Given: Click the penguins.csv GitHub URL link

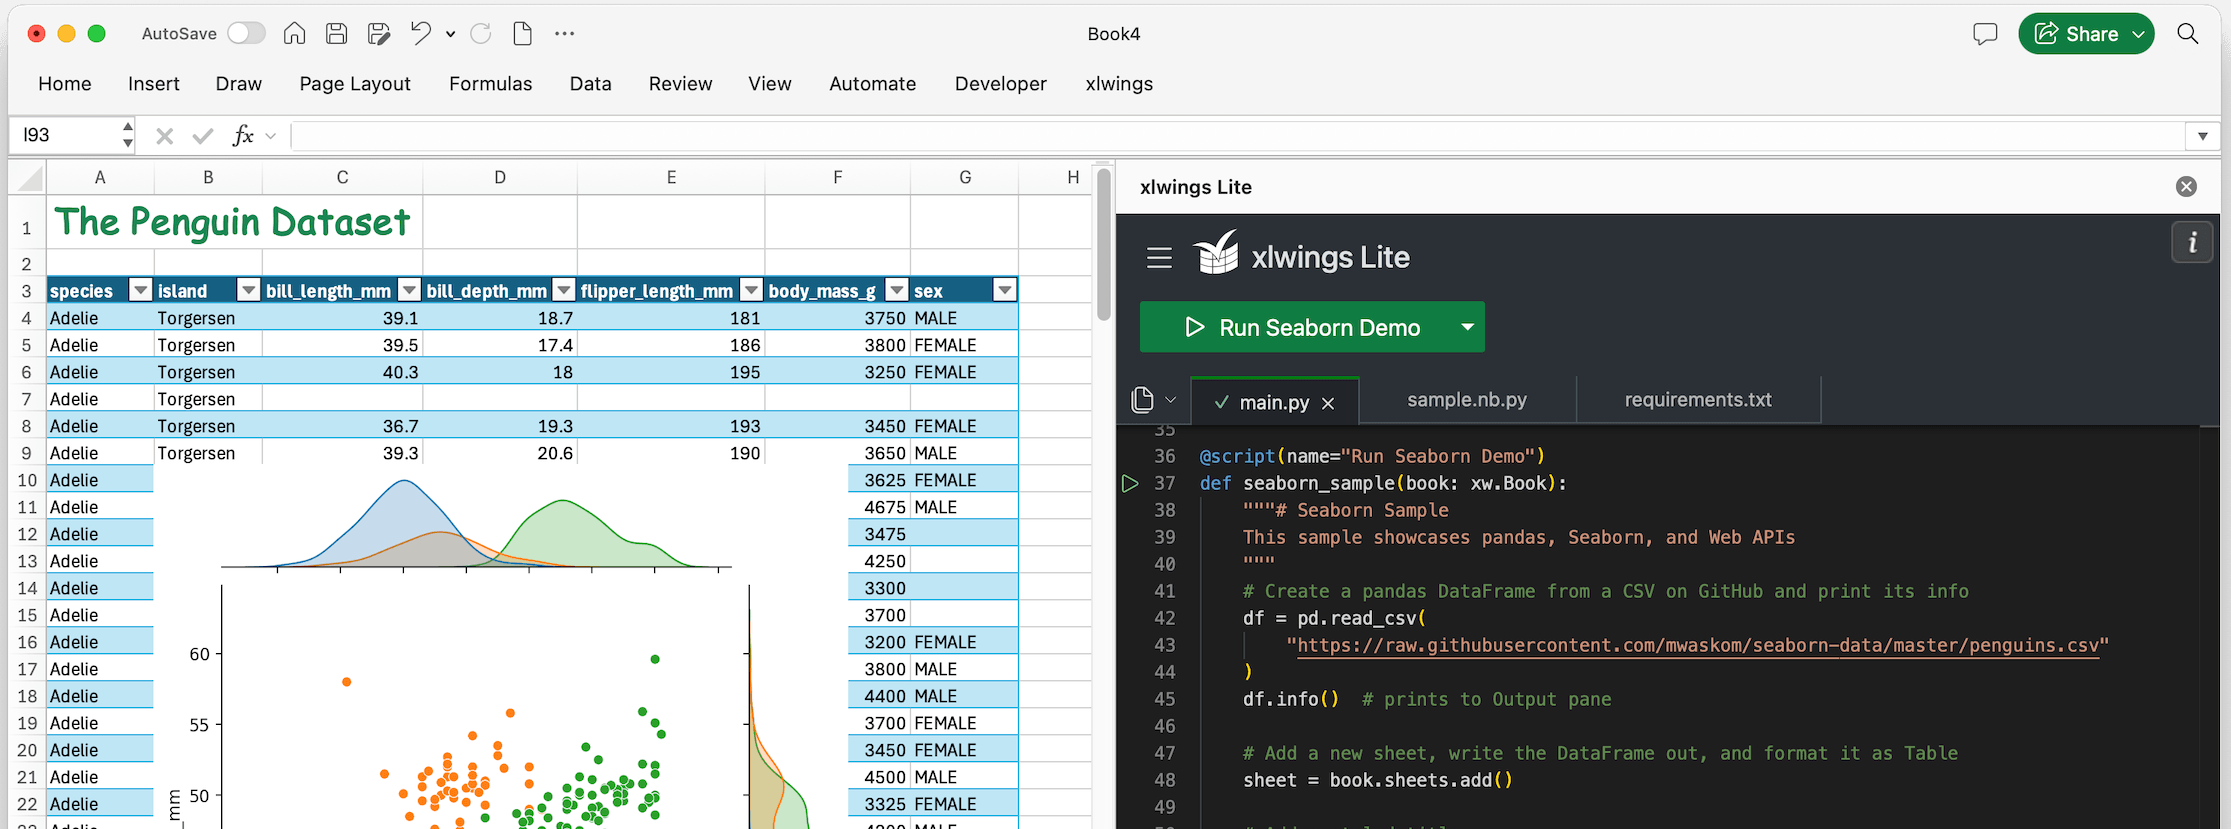Looking at the screenshot, I should (x=1697, y=646).
